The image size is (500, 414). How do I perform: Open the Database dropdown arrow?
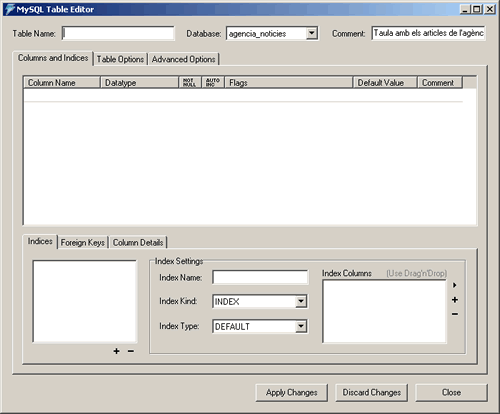[312, 33]
